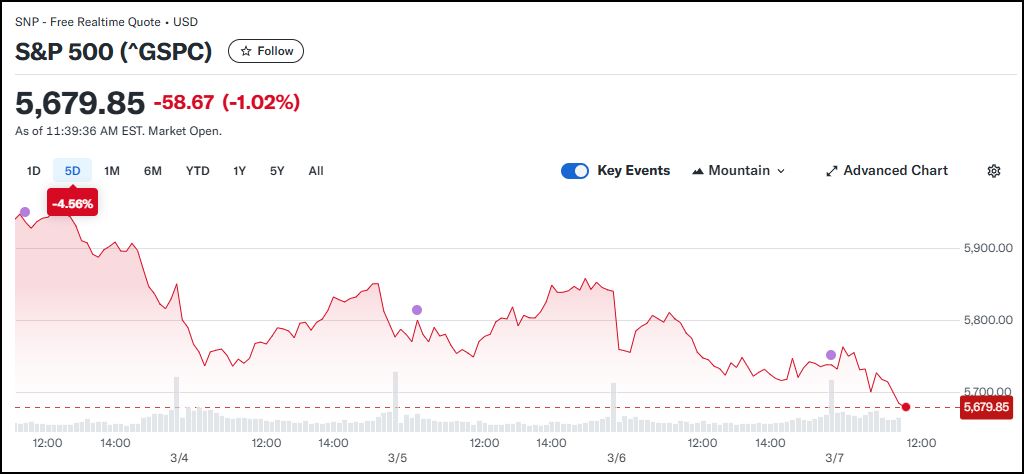Click the large 5,679.85 quote price
The image size is (1024, 474).
[x=80, y=103]
